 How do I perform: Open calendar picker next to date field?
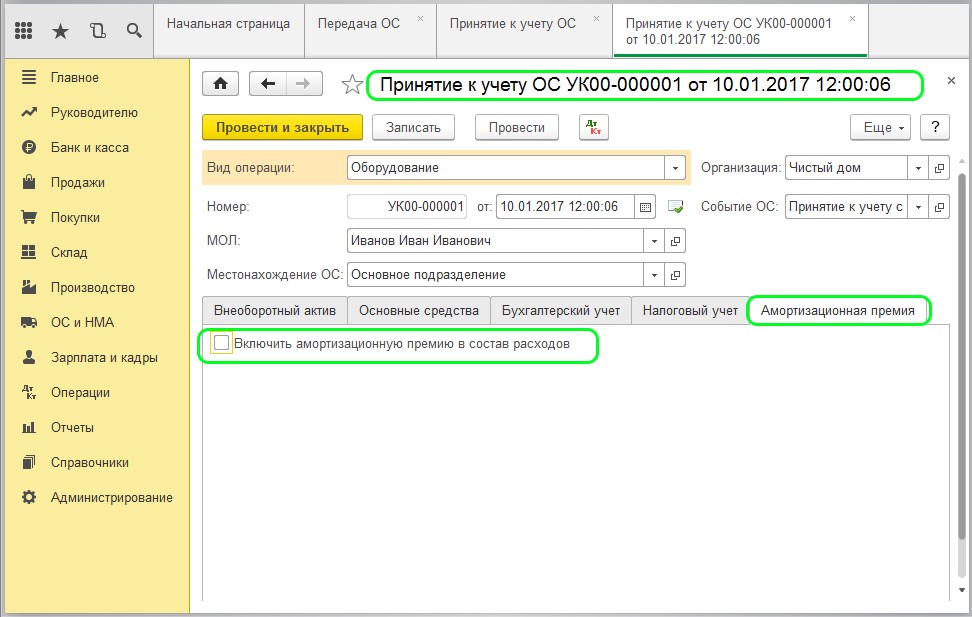tap(645, 207)
